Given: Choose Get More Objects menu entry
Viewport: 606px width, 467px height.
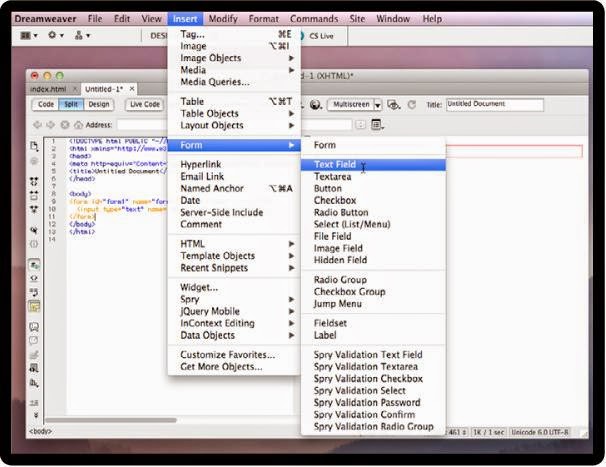Looking at the screenshot, I should click(234, 367).
